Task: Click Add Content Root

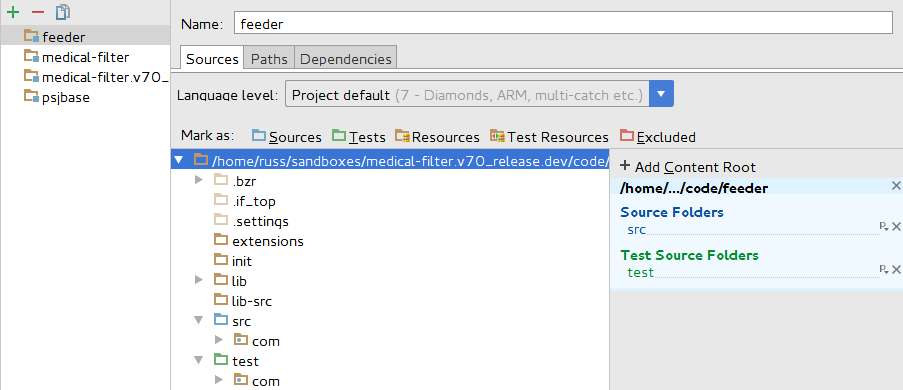Action: 688,167
